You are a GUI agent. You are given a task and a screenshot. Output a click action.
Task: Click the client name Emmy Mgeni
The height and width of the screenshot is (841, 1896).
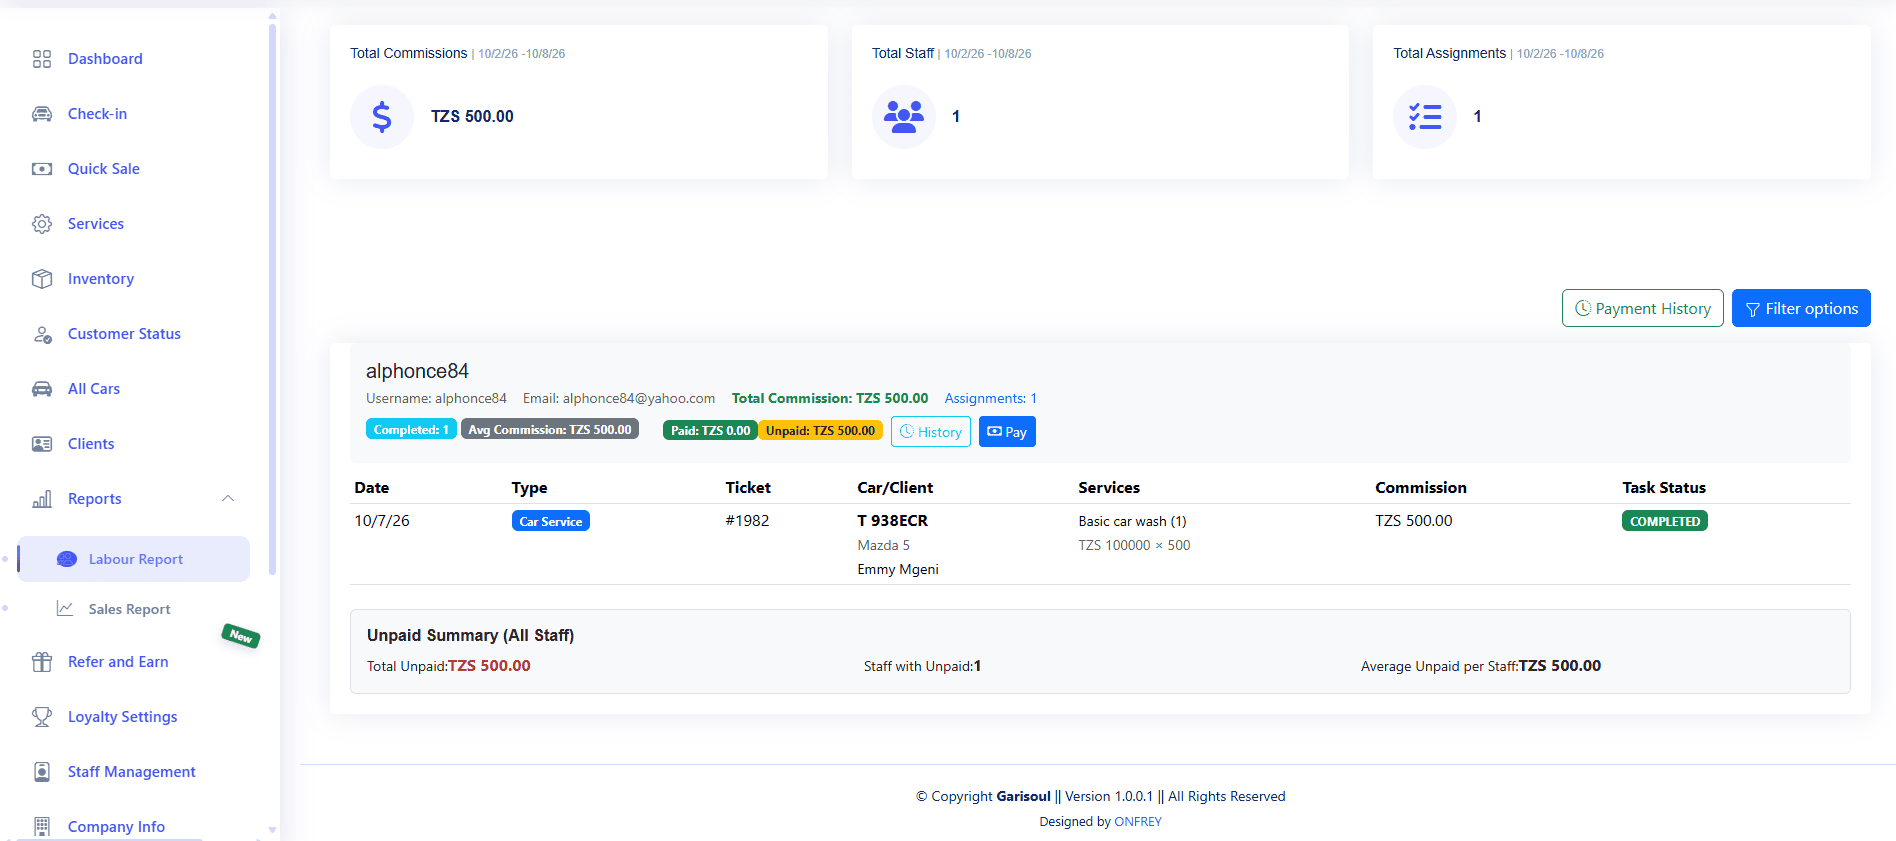click(x=898, y=569)
